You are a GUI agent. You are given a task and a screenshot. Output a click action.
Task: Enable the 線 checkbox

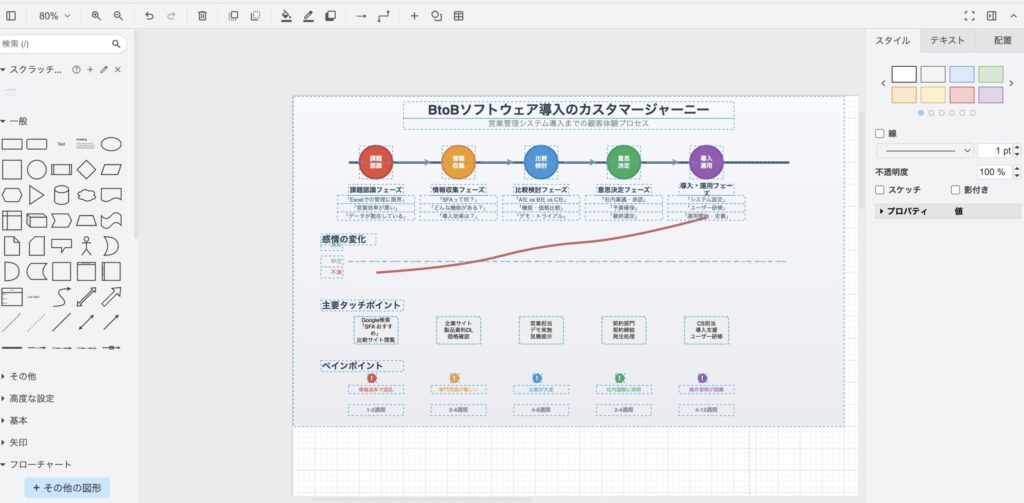(880, 133)
